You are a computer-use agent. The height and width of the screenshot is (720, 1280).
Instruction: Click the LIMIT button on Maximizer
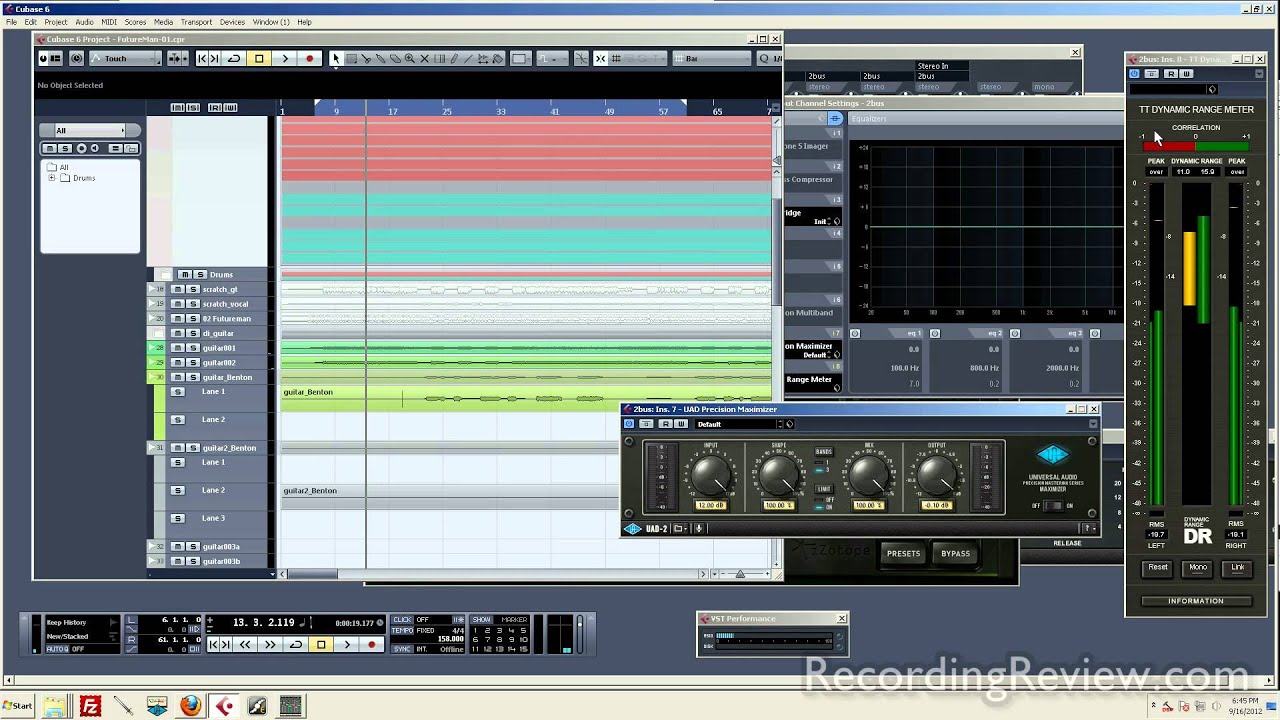823,489
